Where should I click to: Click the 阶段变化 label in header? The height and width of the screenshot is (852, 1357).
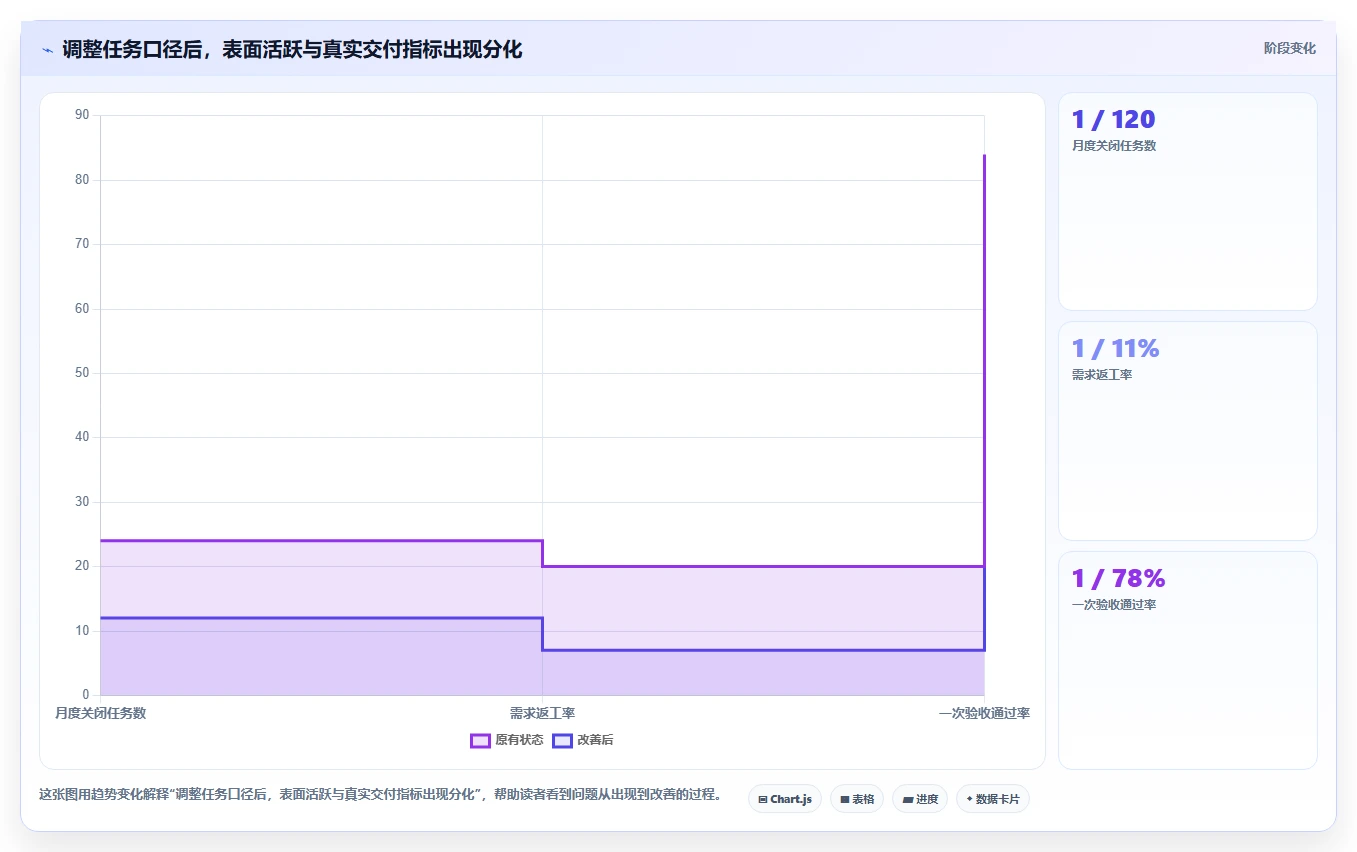click(1289, 48)
